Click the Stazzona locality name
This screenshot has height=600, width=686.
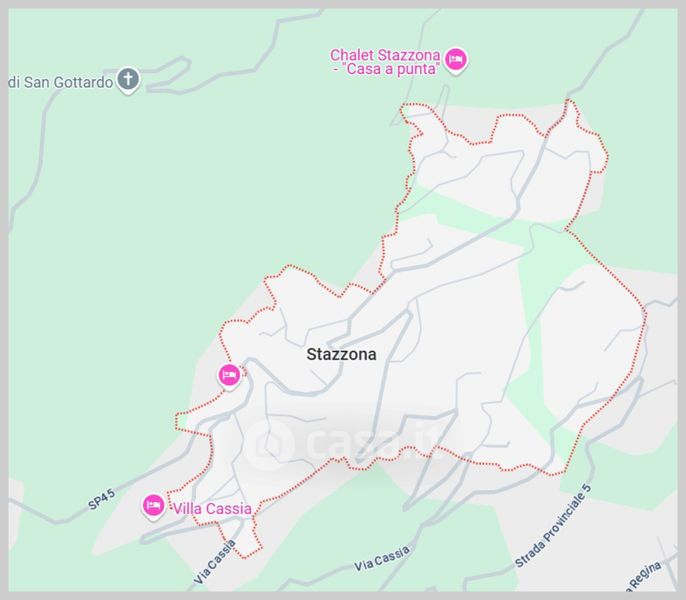pos(341,354)
